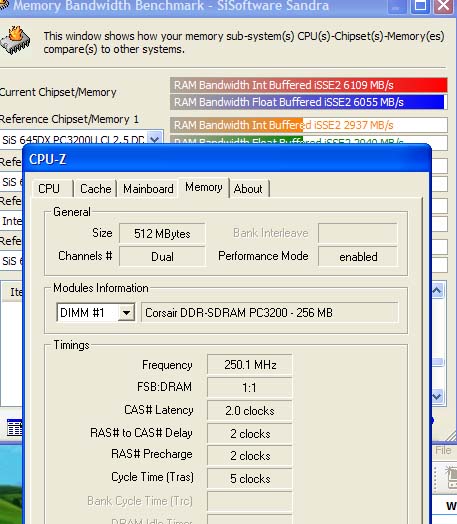
Task: Click the CPU-Z window title bar
Action: [x=227, y=159]
